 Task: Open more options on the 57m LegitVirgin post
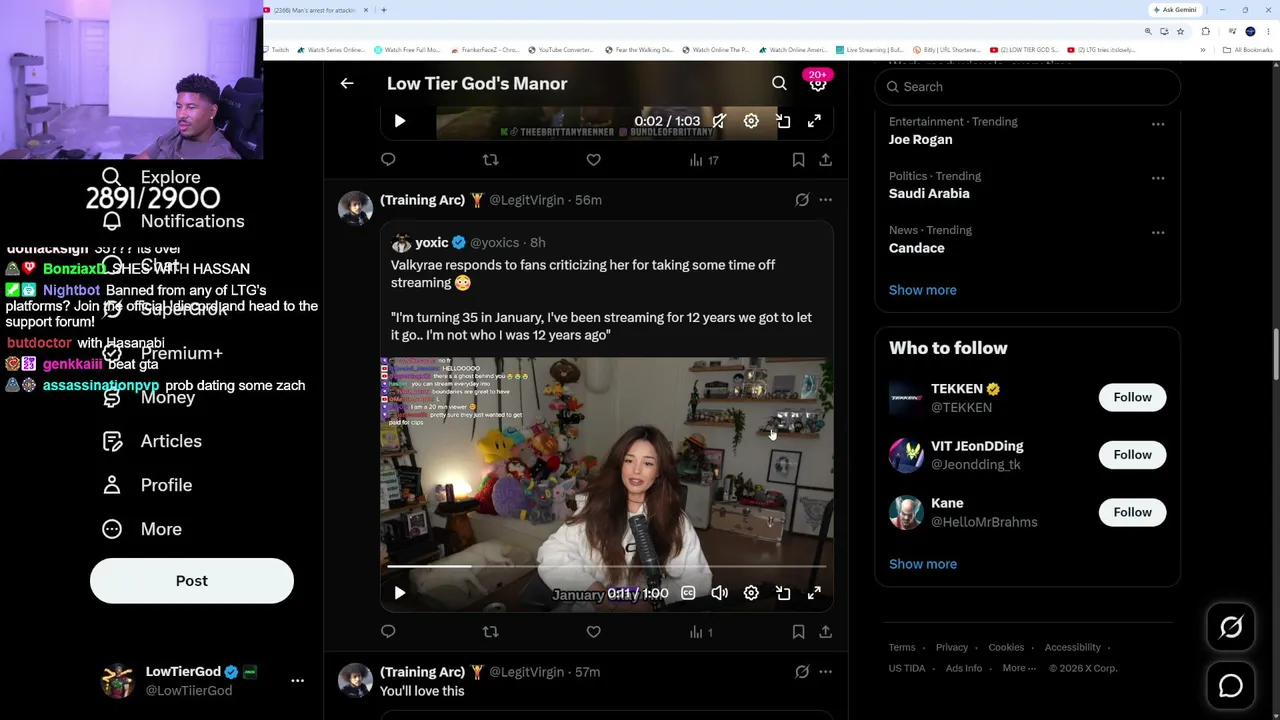[825, 672]
